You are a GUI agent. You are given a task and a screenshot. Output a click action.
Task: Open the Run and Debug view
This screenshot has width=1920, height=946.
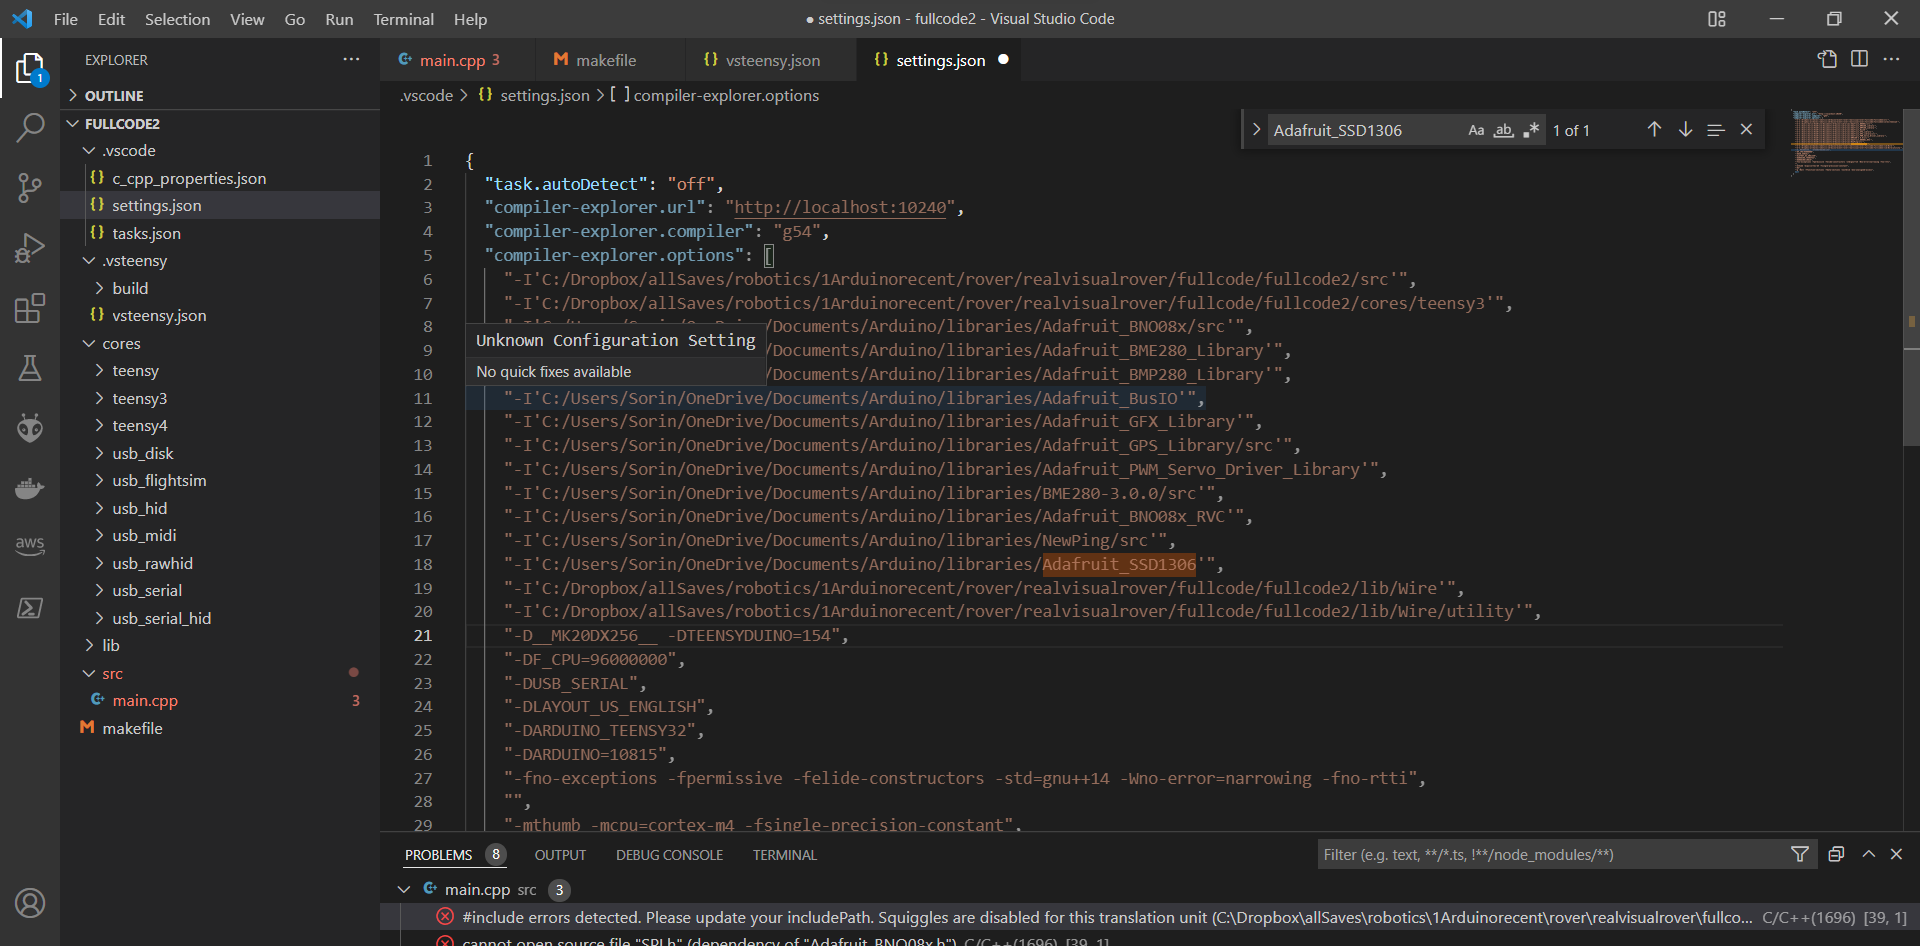30,248
